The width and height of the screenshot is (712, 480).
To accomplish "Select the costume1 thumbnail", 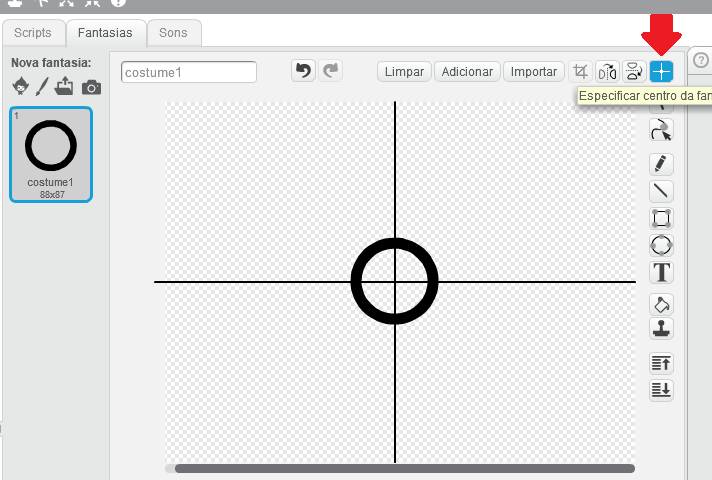I will pos(51,154).
